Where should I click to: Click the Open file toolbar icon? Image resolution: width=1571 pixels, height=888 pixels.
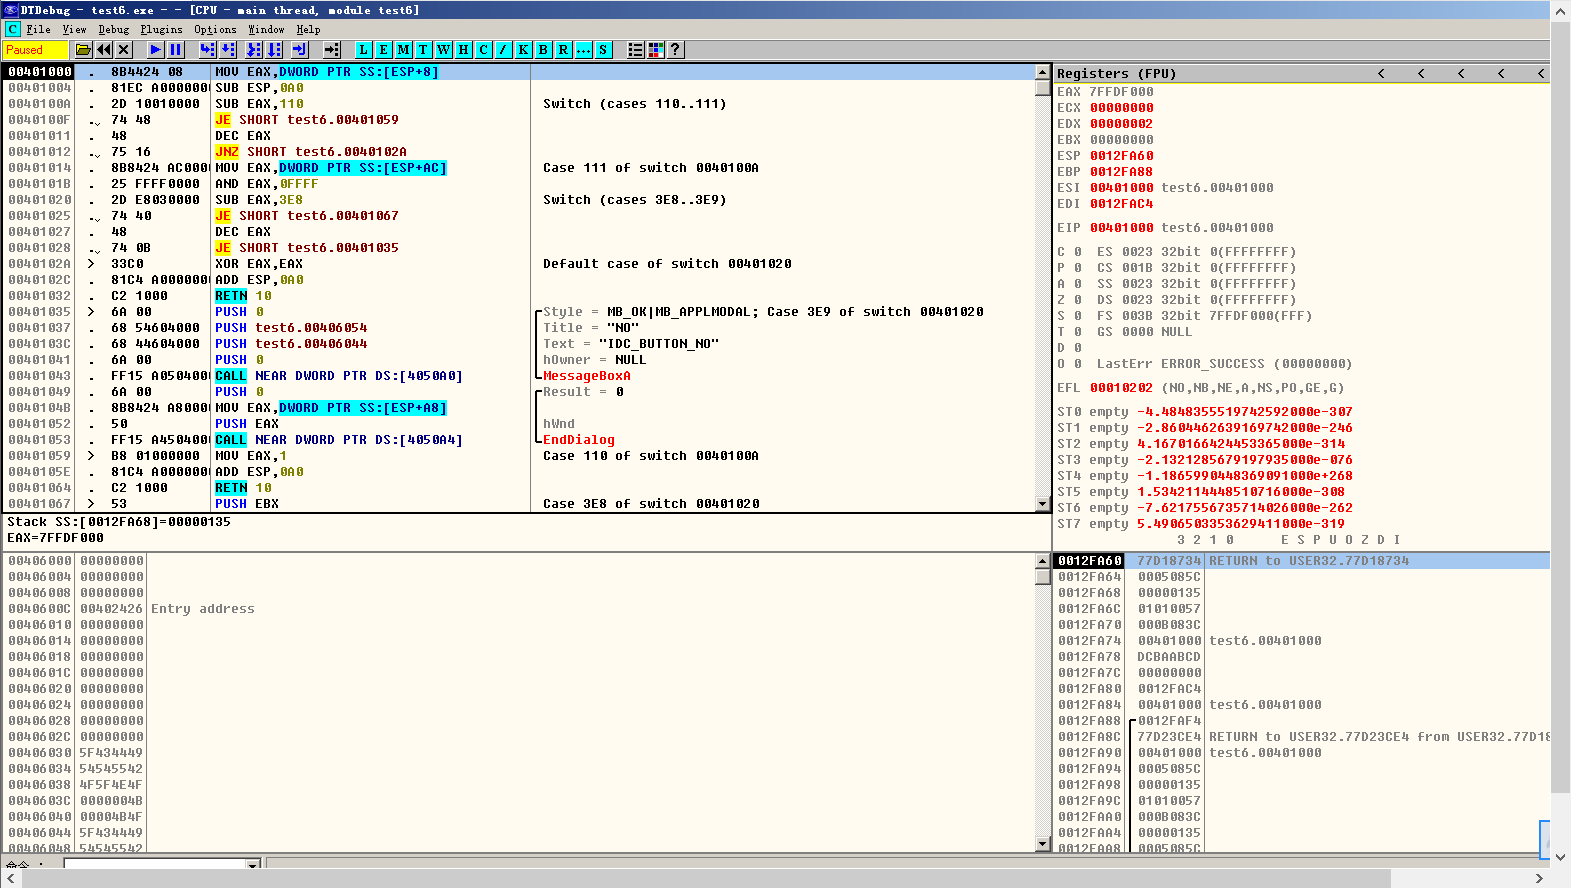84,50
